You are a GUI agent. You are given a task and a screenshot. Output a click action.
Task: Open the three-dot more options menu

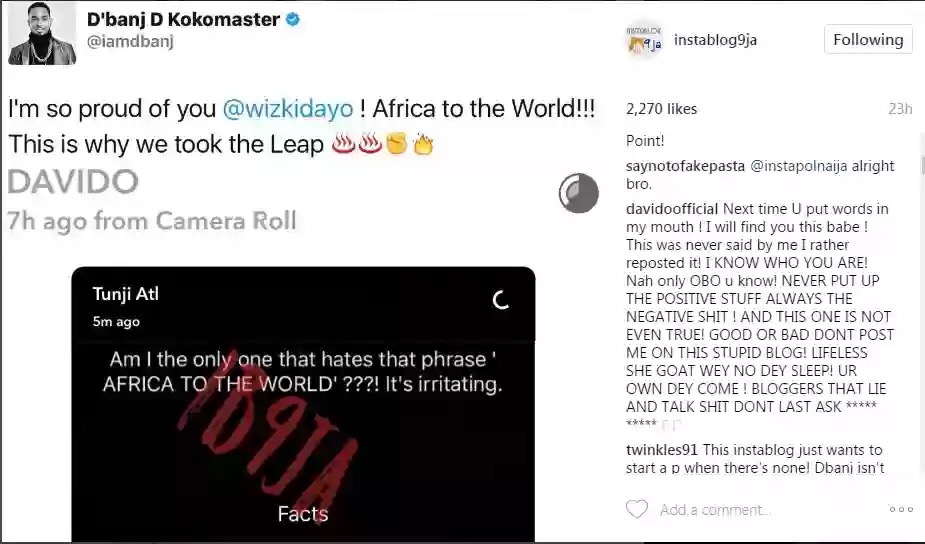click(900, 510)
